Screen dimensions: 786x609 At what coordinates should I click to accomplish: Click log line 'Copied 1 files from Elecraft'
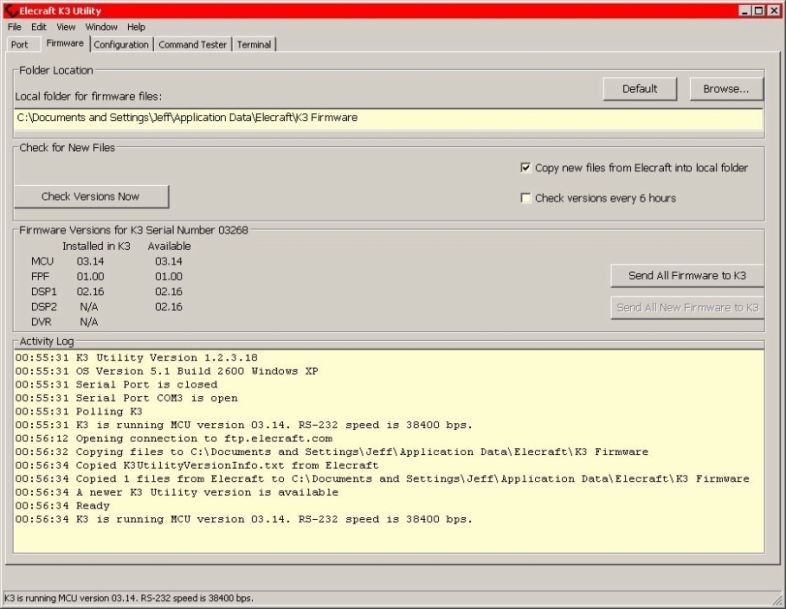(x=382, y=479)
